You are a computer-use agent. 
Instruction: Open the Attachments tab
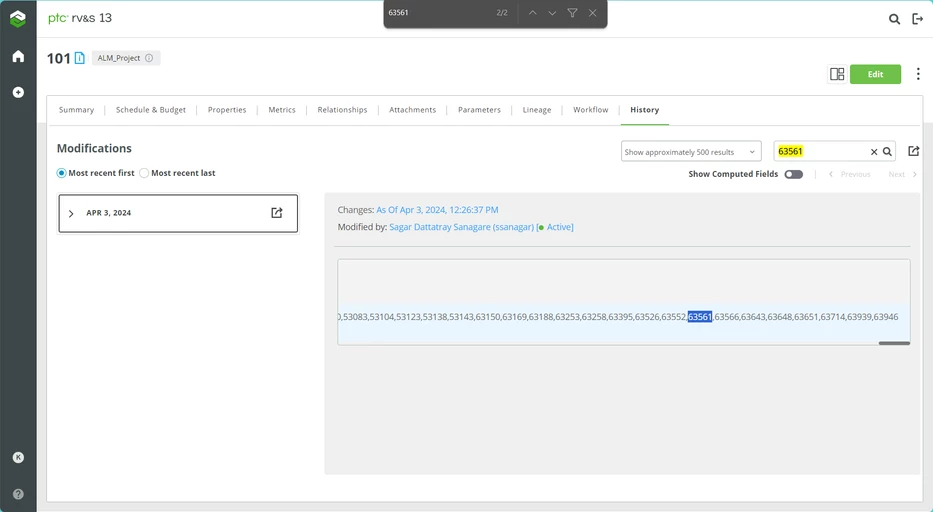(412, 110)
